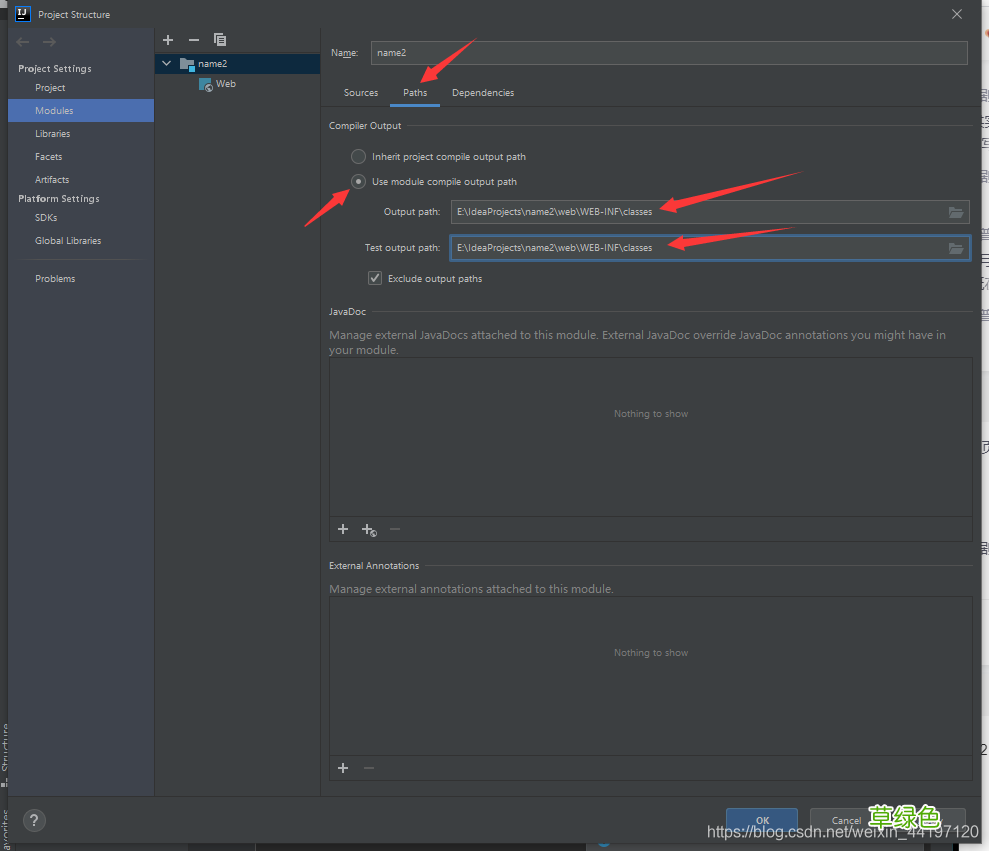989x851 pixels.
Task: Select Inherit project compile output path
Action: coord(358,157)
